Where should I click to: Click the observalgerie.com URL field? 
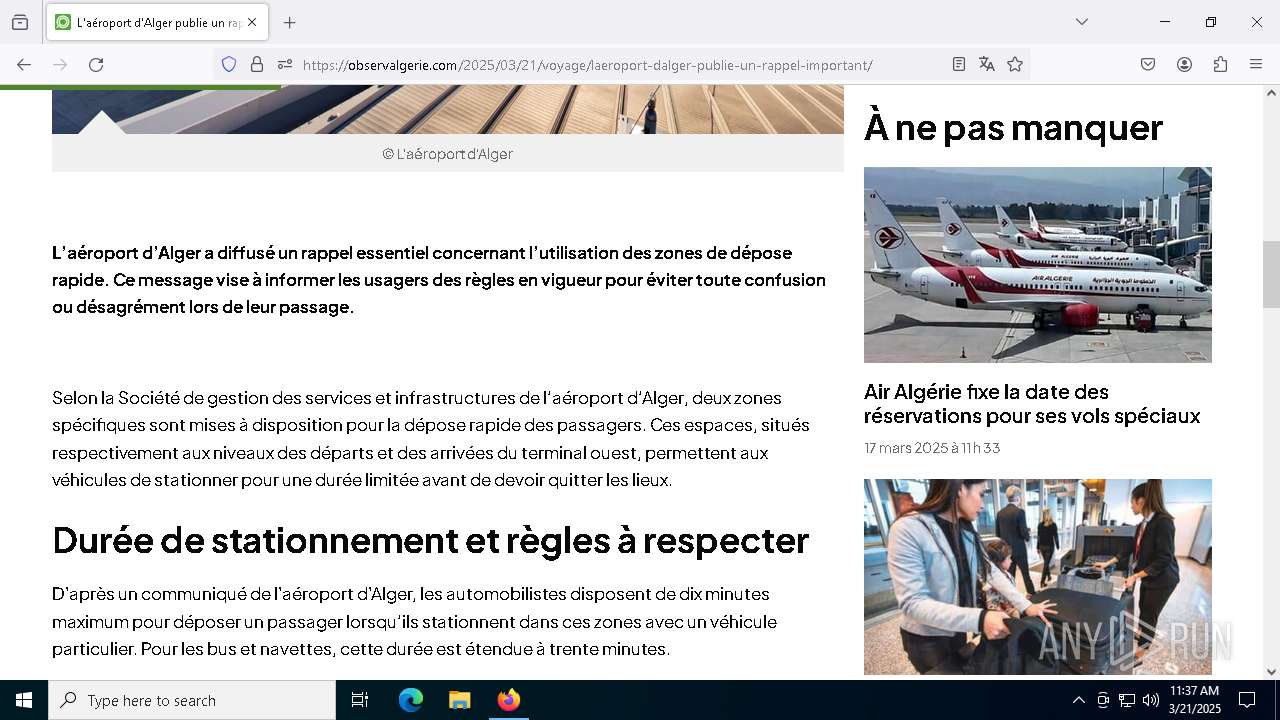pyautogui.click(x=620, y=65)
